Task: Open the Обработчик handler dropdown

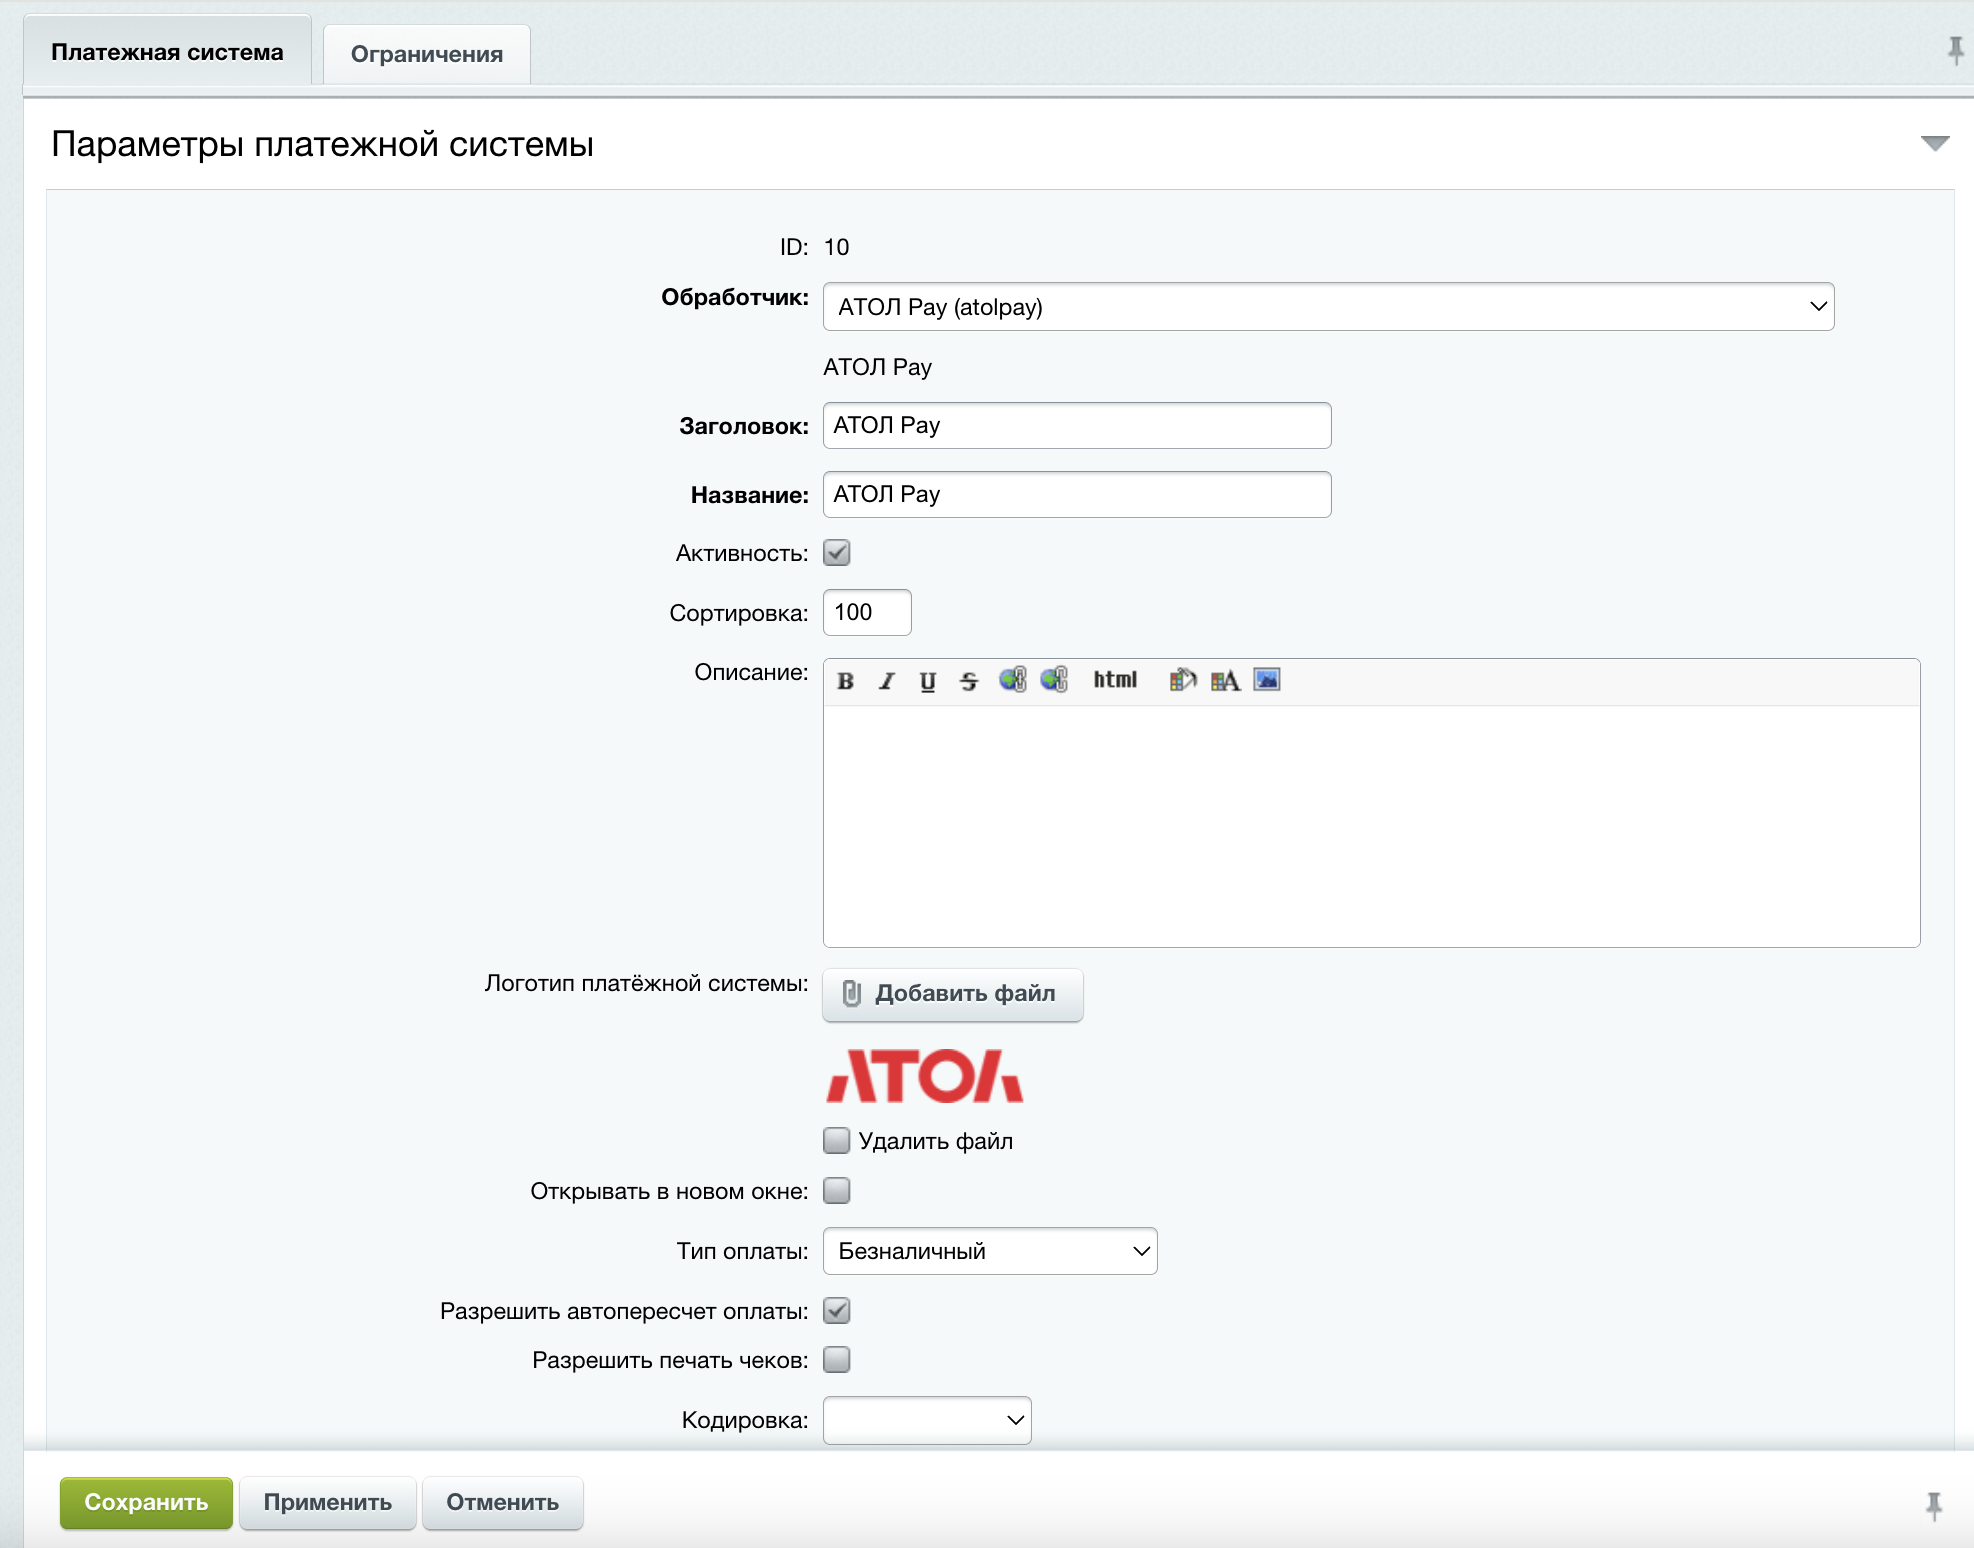Action: [1328, 307]
